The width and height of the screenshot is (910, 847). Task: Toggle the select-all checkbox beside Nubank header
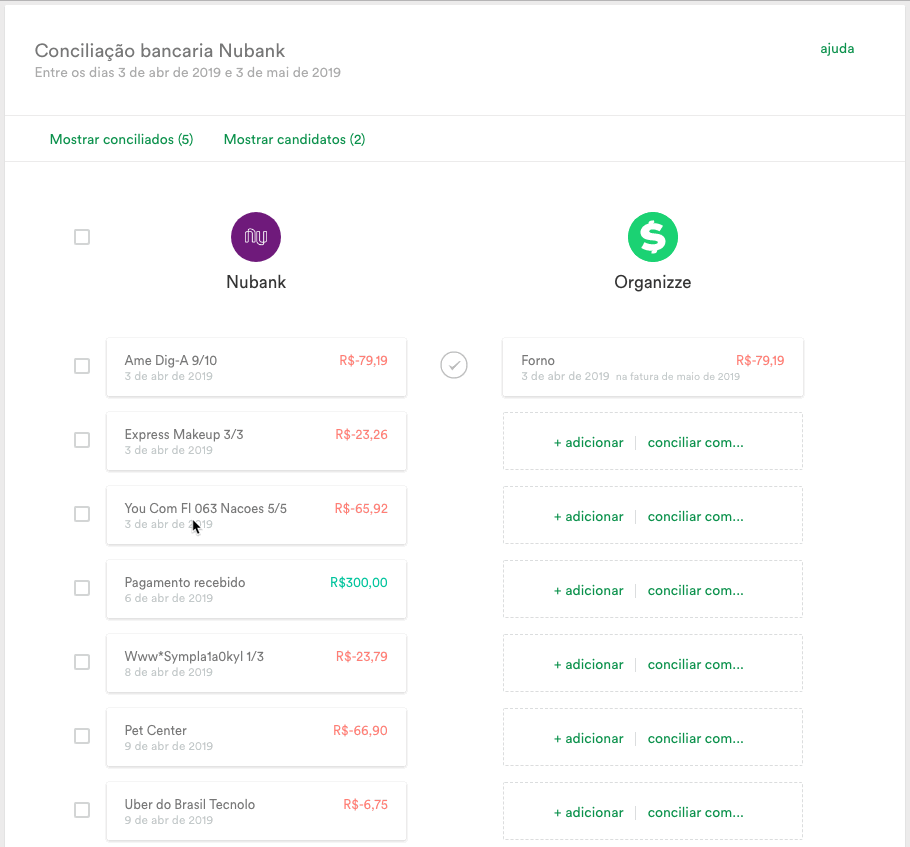82,237
